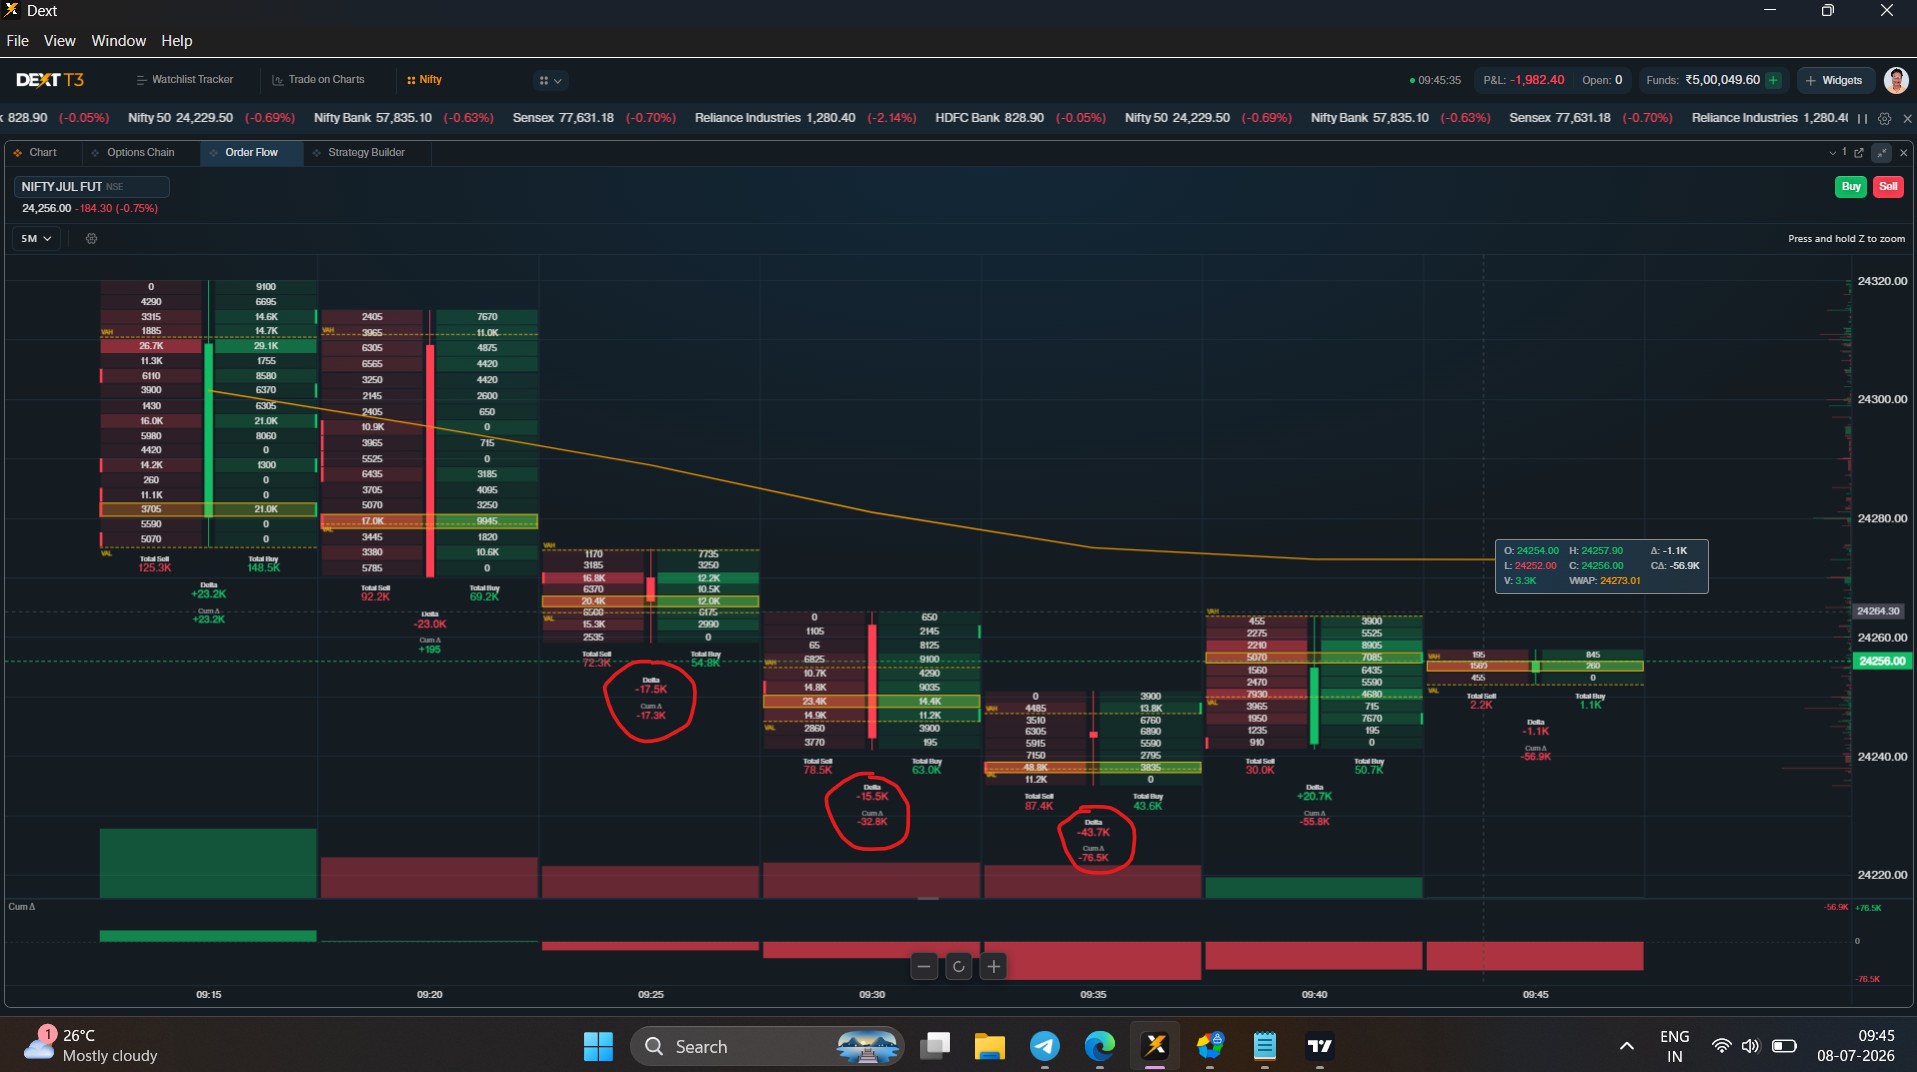Viewport: 1917px width, 1072px height.
Task: Open the Dext app taskbar icon
Action: 1155,1047
